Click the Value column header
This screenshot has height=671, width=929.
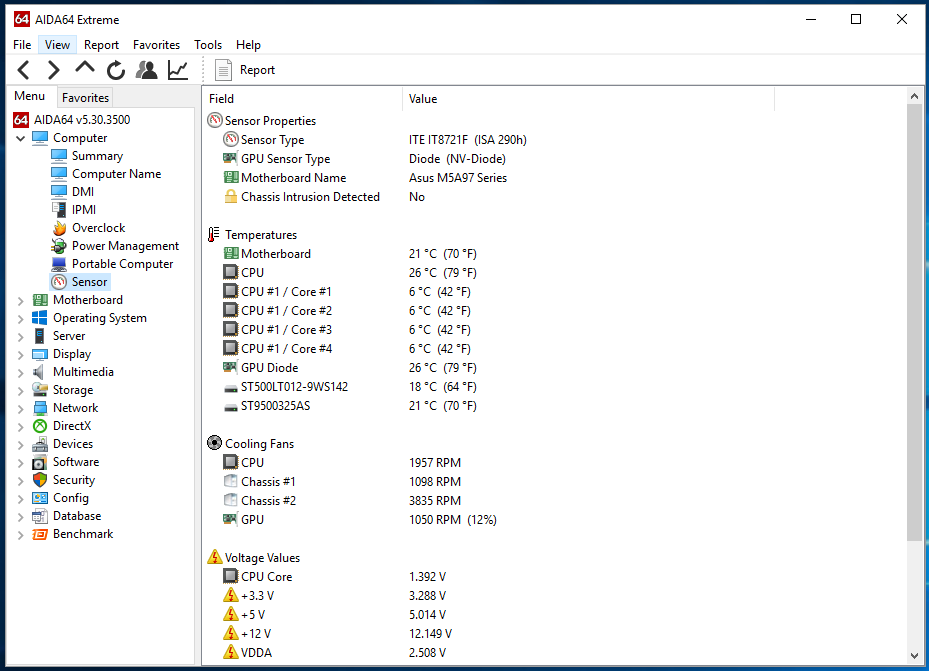pyautogui.click(x=588, y=99)
